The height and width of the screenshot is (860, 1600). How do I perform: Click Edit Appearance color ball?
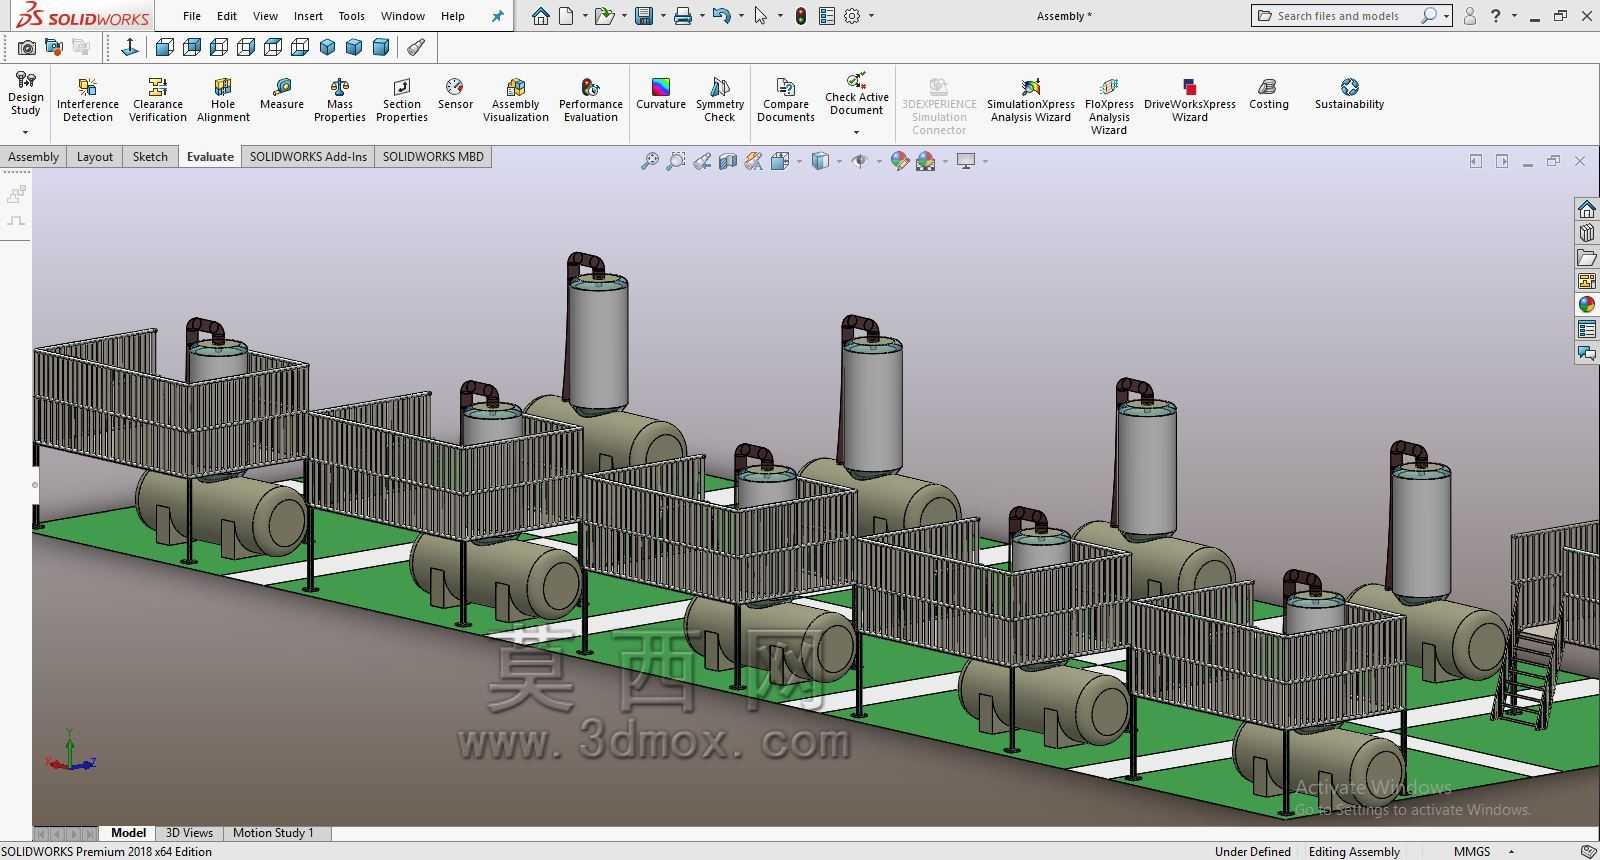coord(899,161)
